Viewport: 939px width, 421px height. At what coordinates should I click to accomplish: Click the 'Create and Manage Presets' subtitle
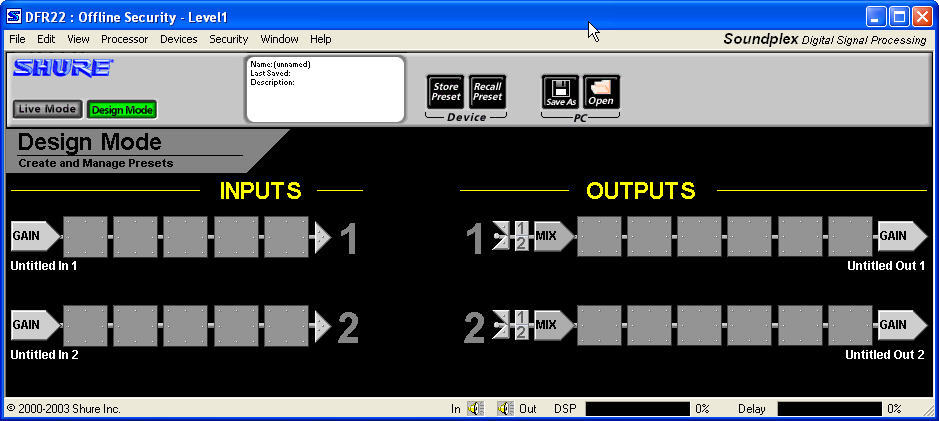[x=96, y=163]
